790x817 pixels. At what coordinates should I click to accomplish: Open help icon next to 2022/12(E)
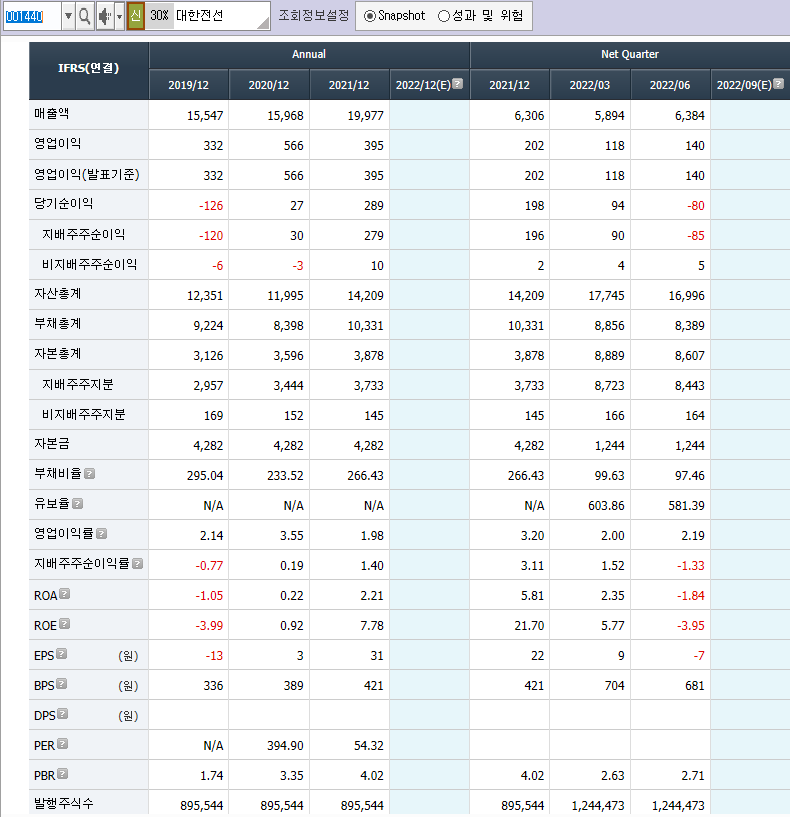[x=458, y=83]
